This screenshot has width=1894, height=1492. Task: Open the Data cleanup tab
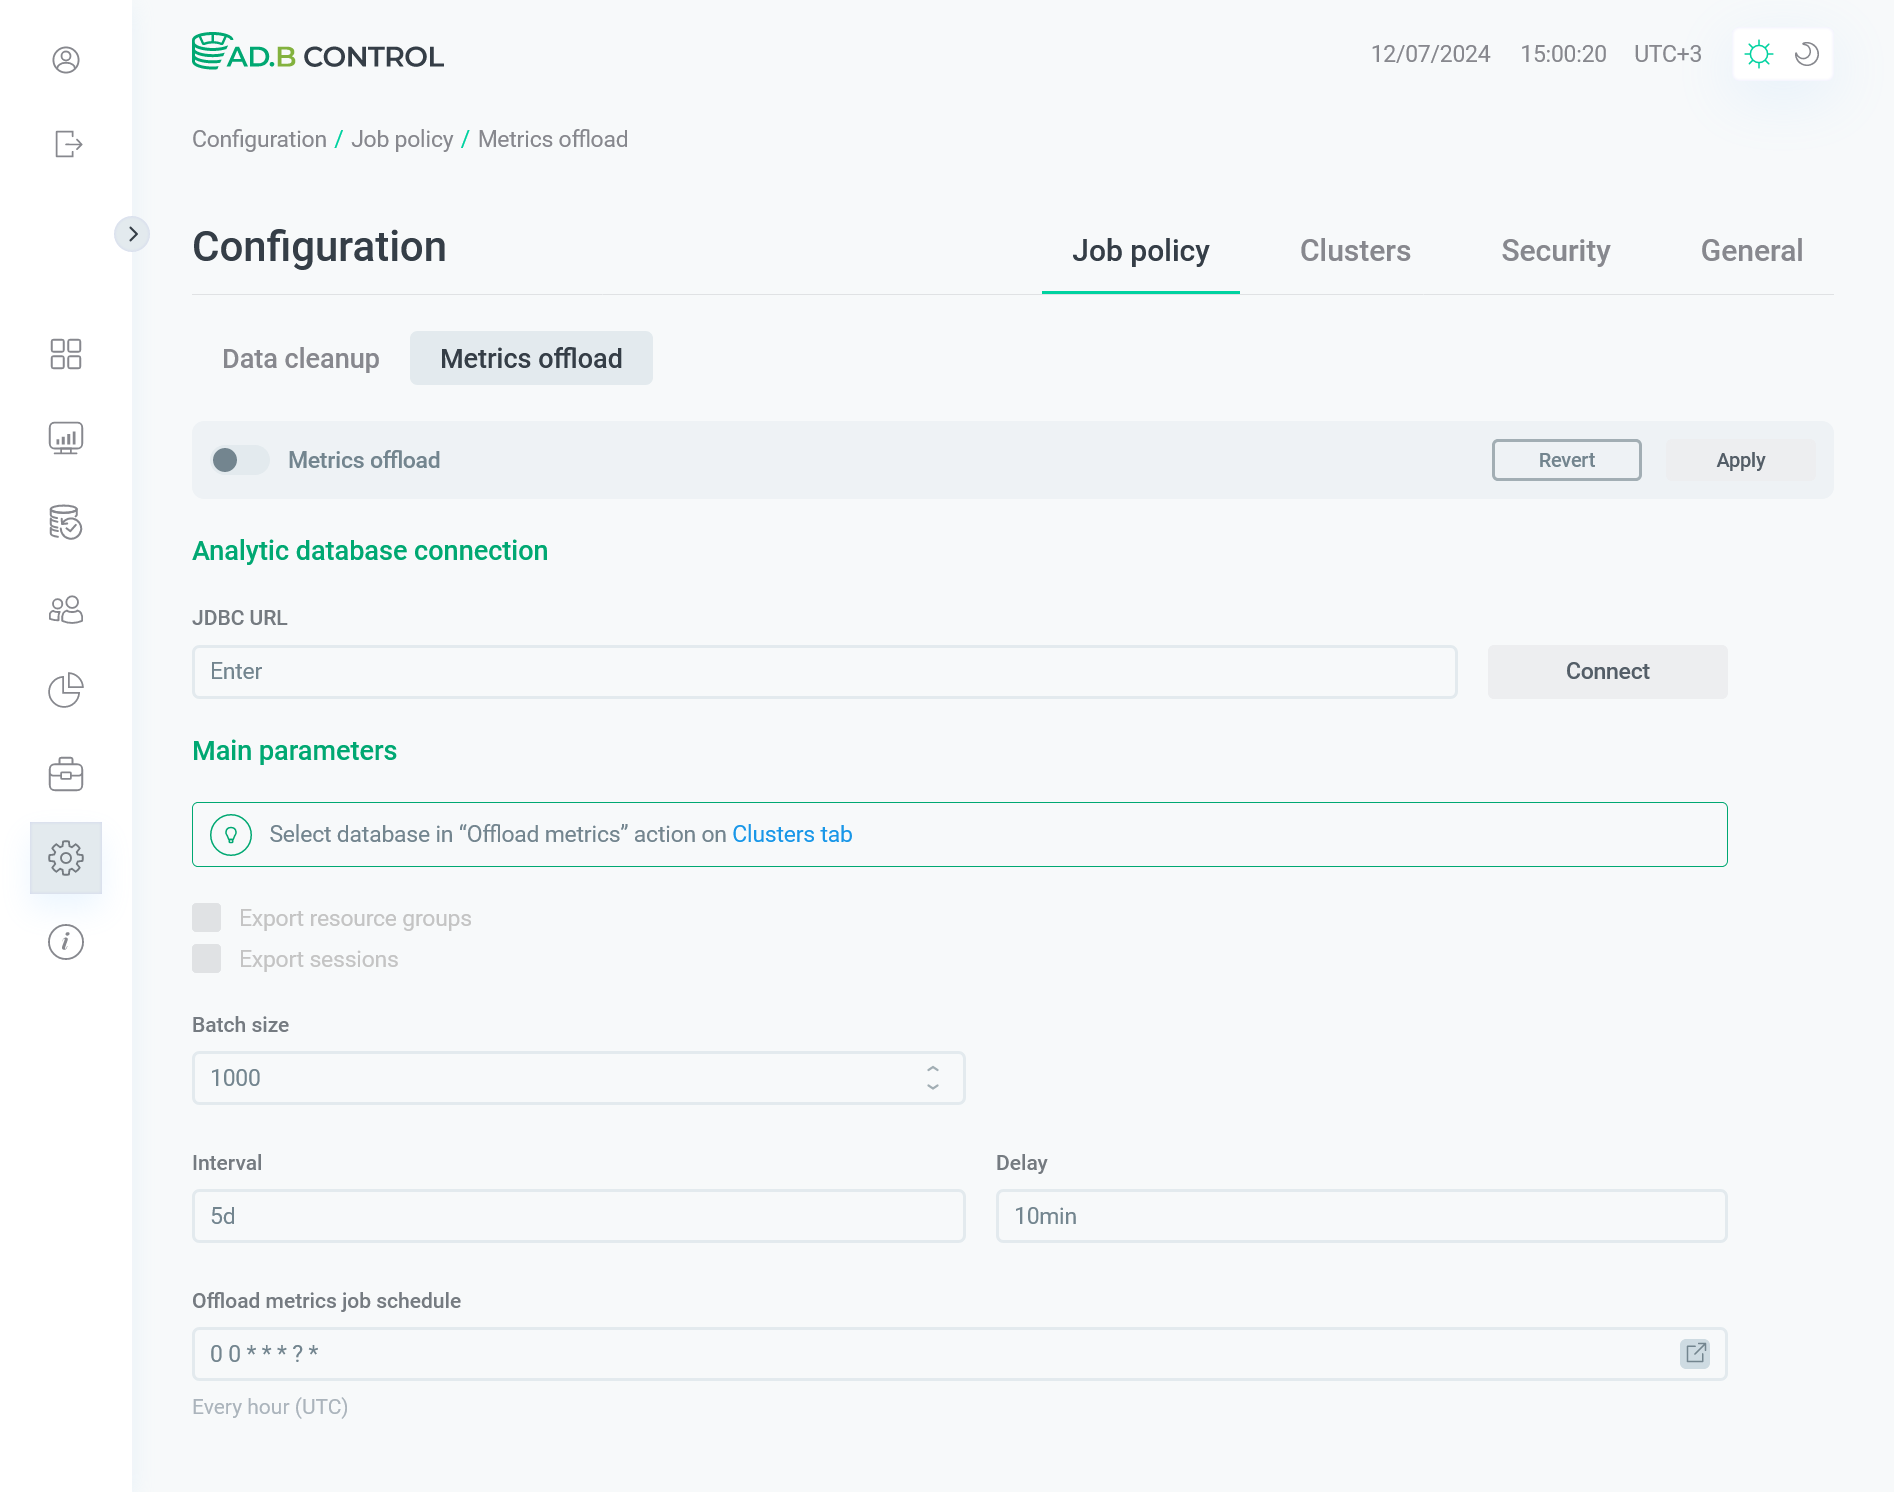tap(300, 358)
